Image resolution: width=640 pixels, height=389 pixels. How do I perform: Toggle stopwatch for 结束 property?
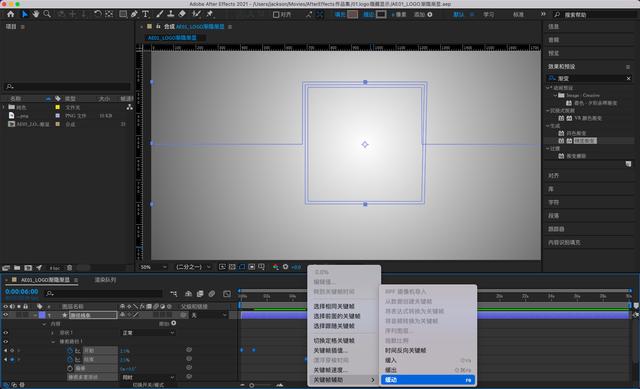point(70,360)
